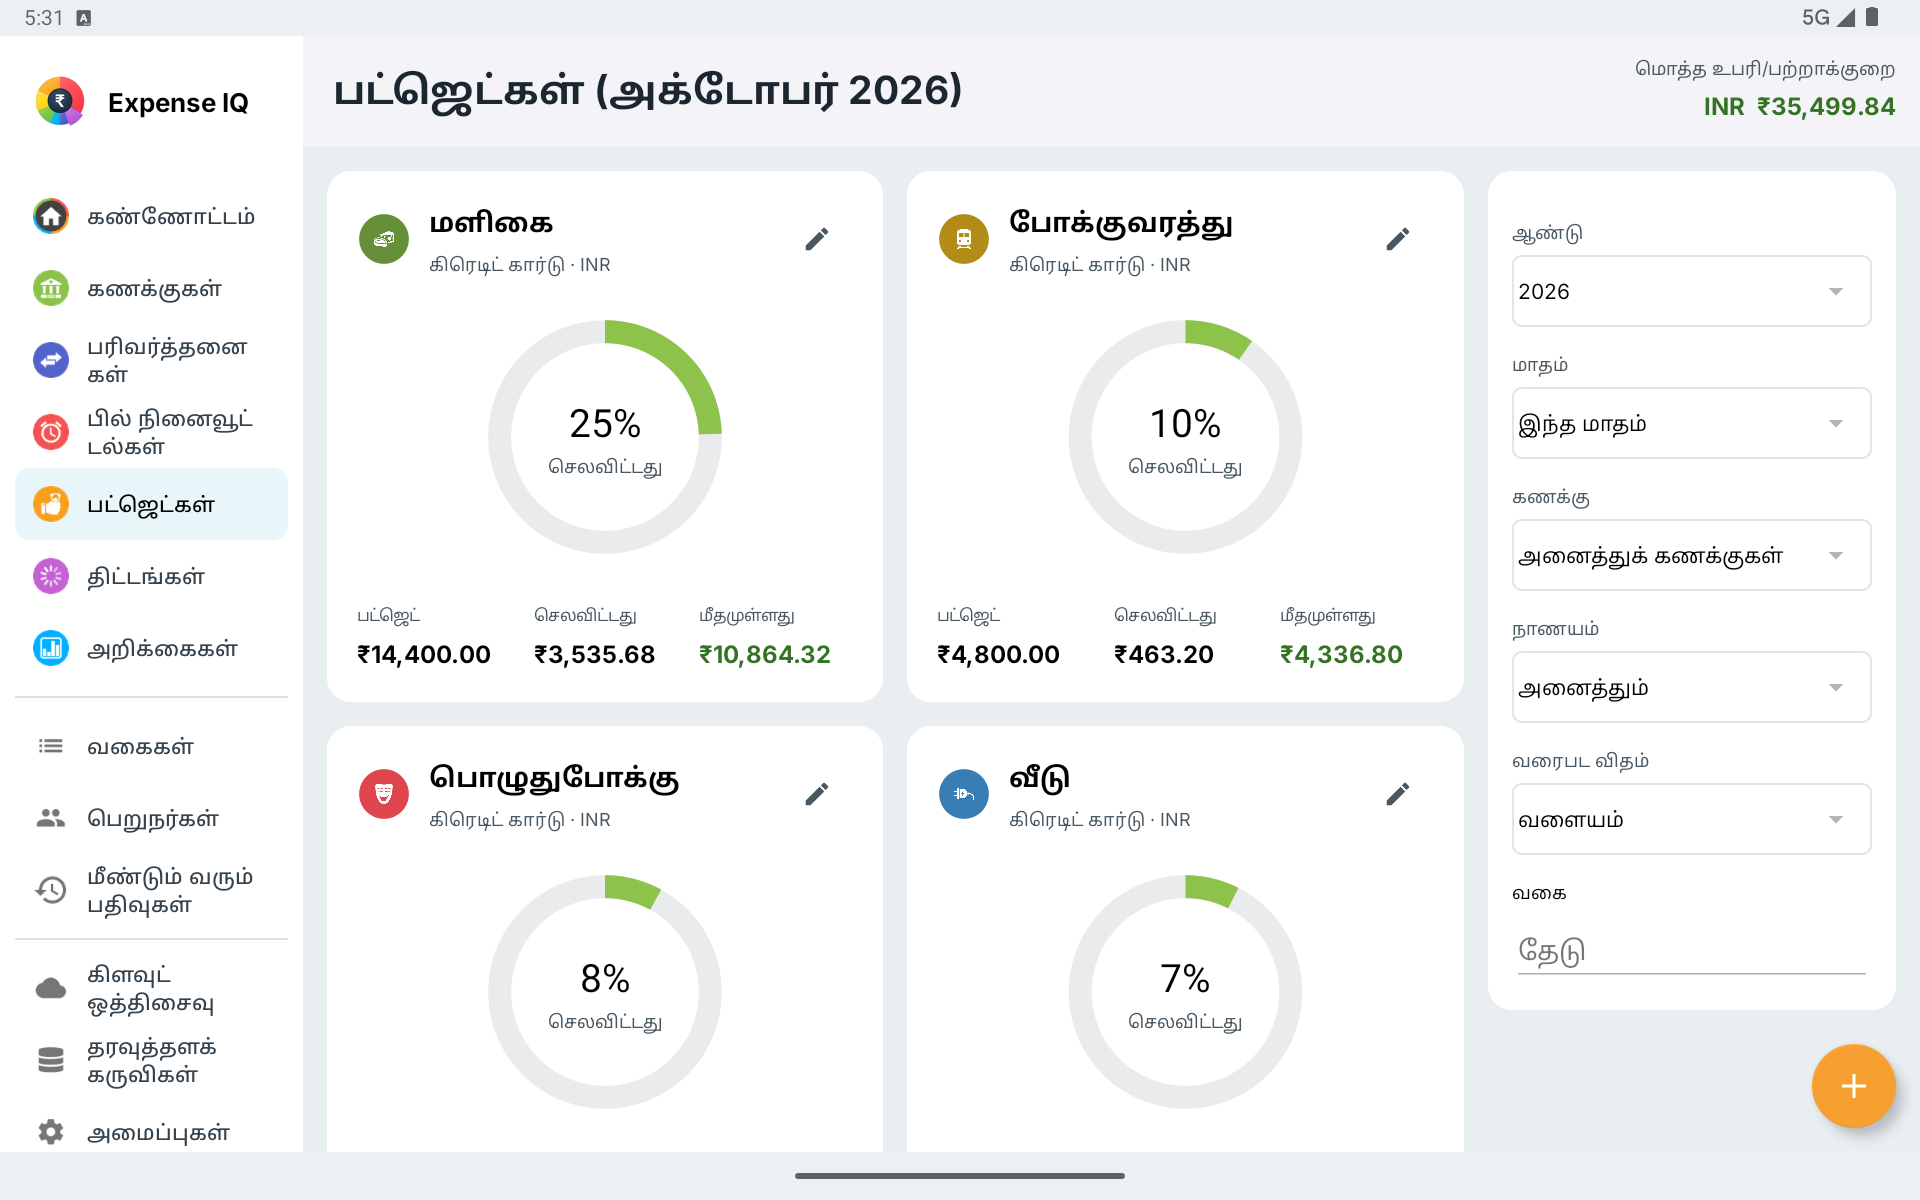Image resolution: width=1920 pixels, height=1200 pixels.
Task: Edit the பொழுதுபோக்கு budget with pencil icon
Action: pos(817,794)
